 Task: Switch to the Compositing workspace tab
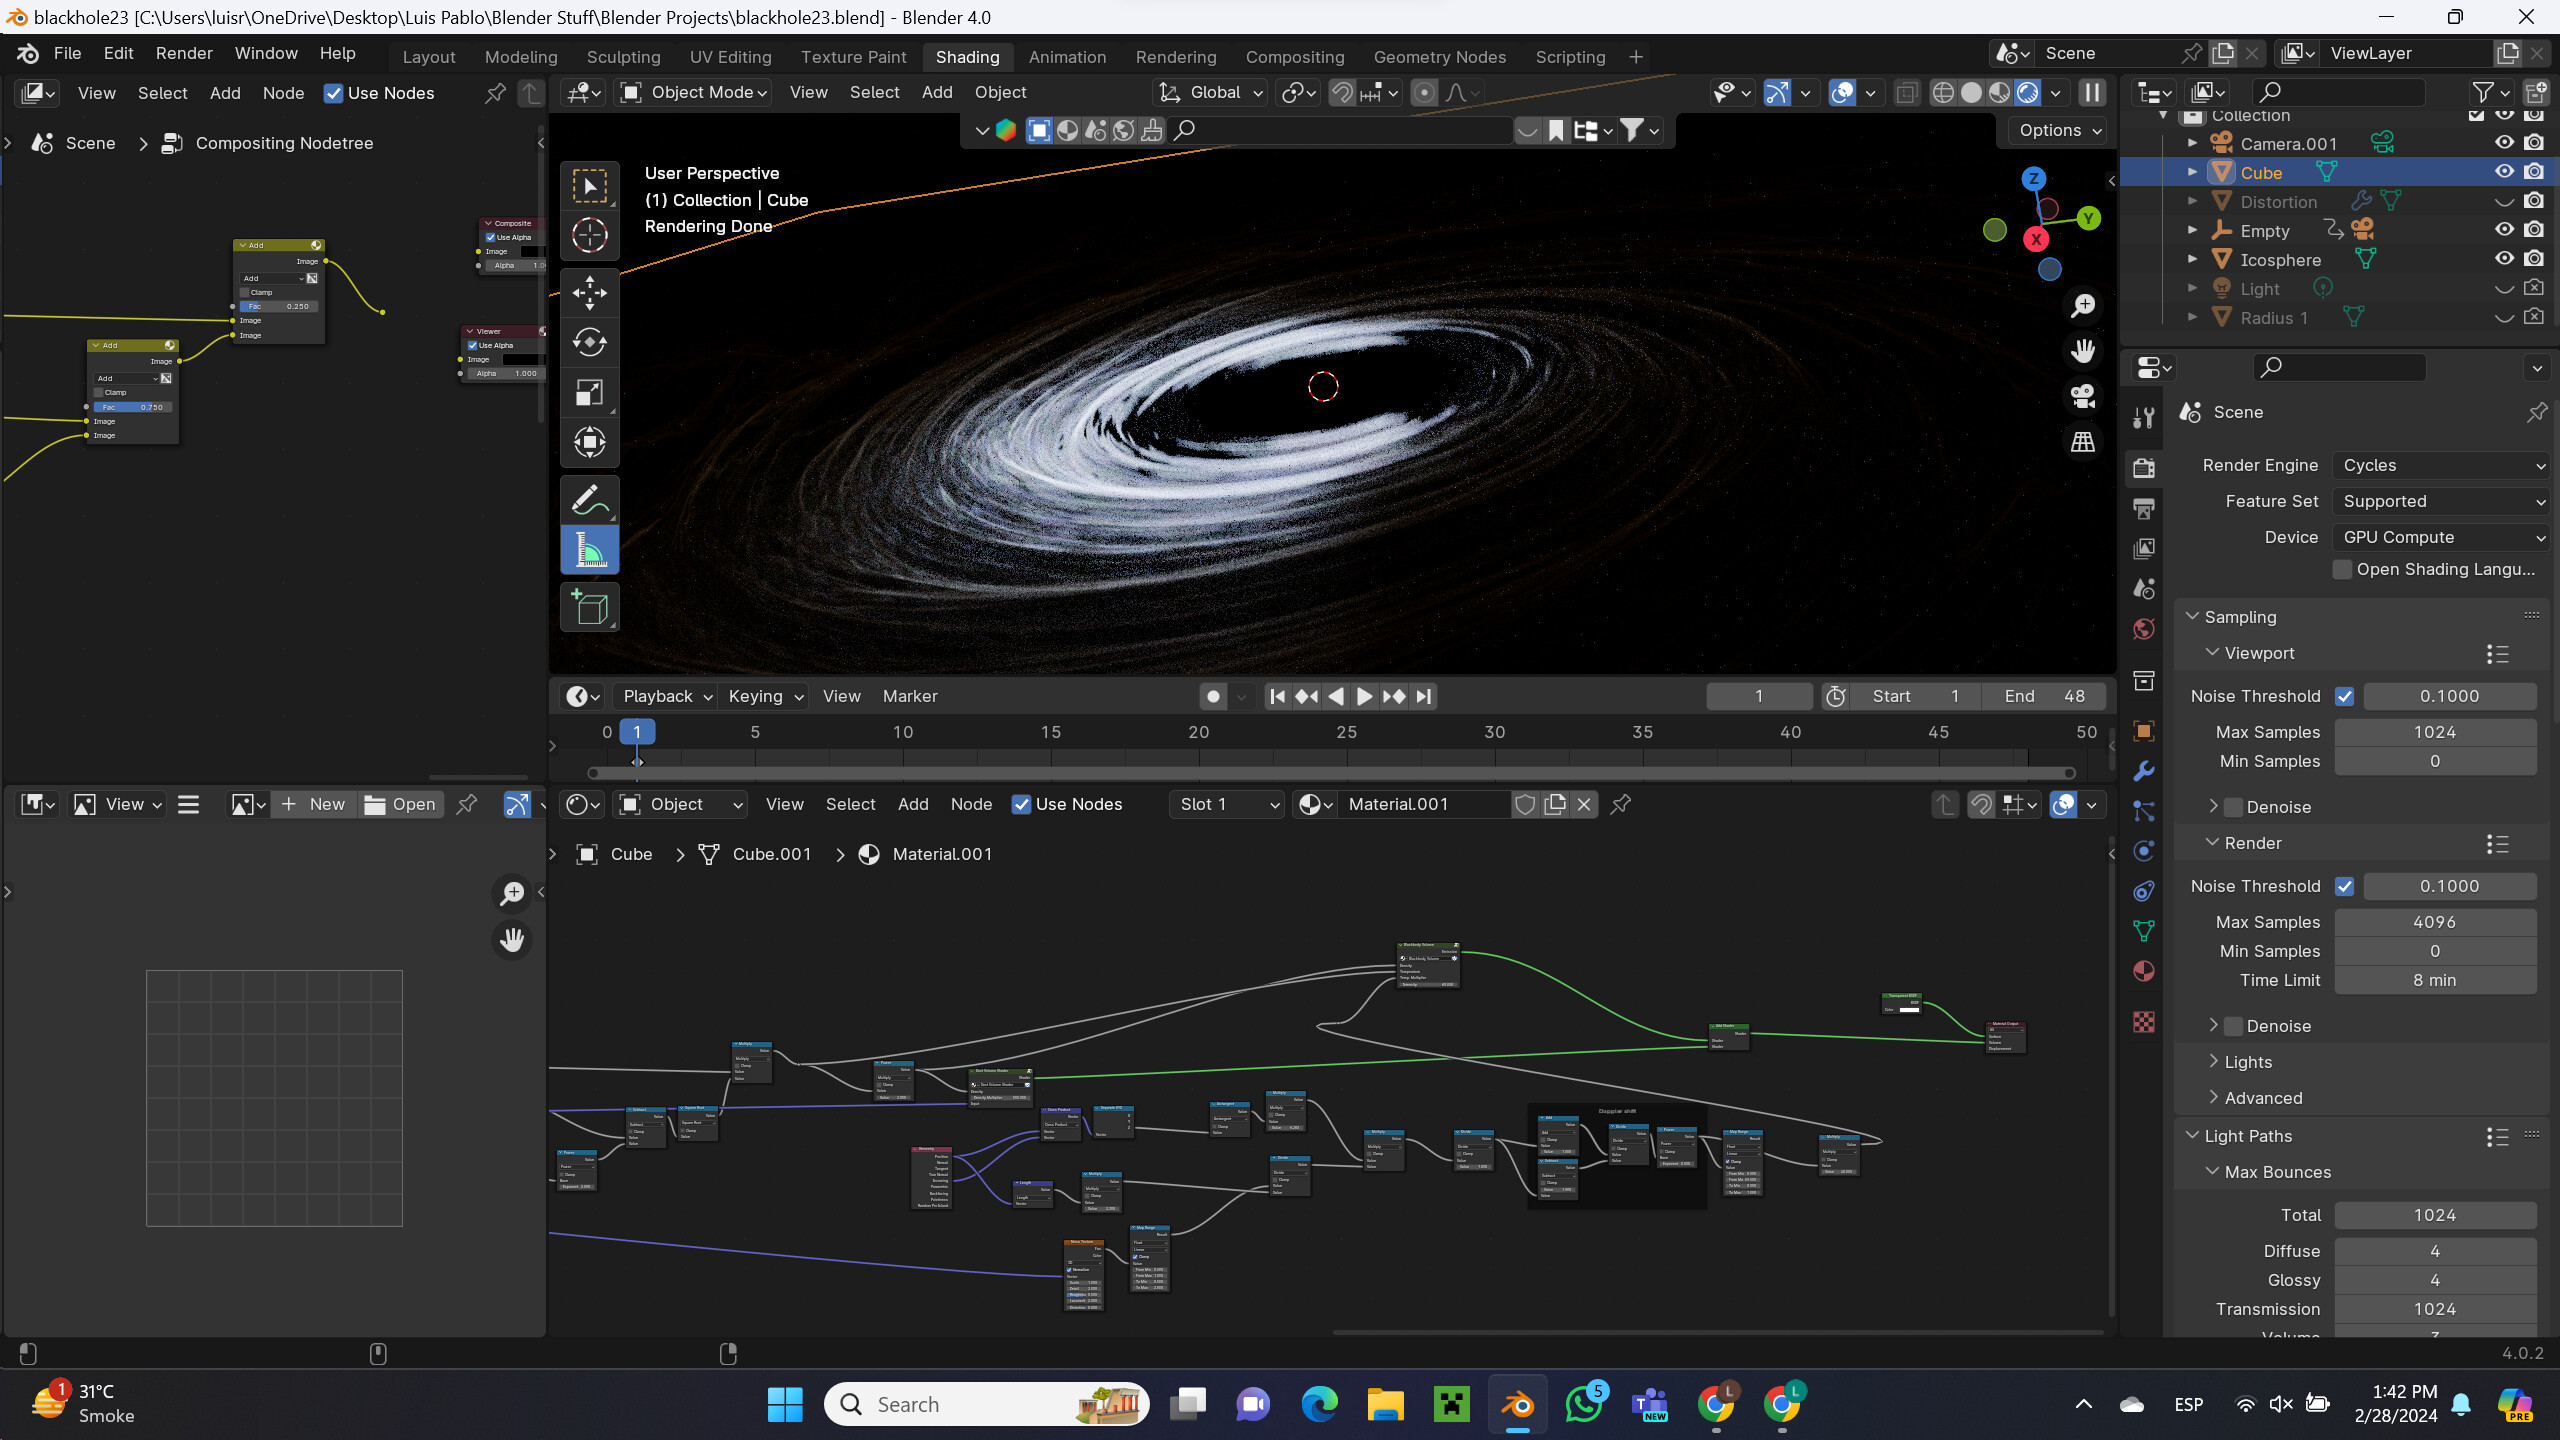pyautogui.click(x=1295, y=57)
